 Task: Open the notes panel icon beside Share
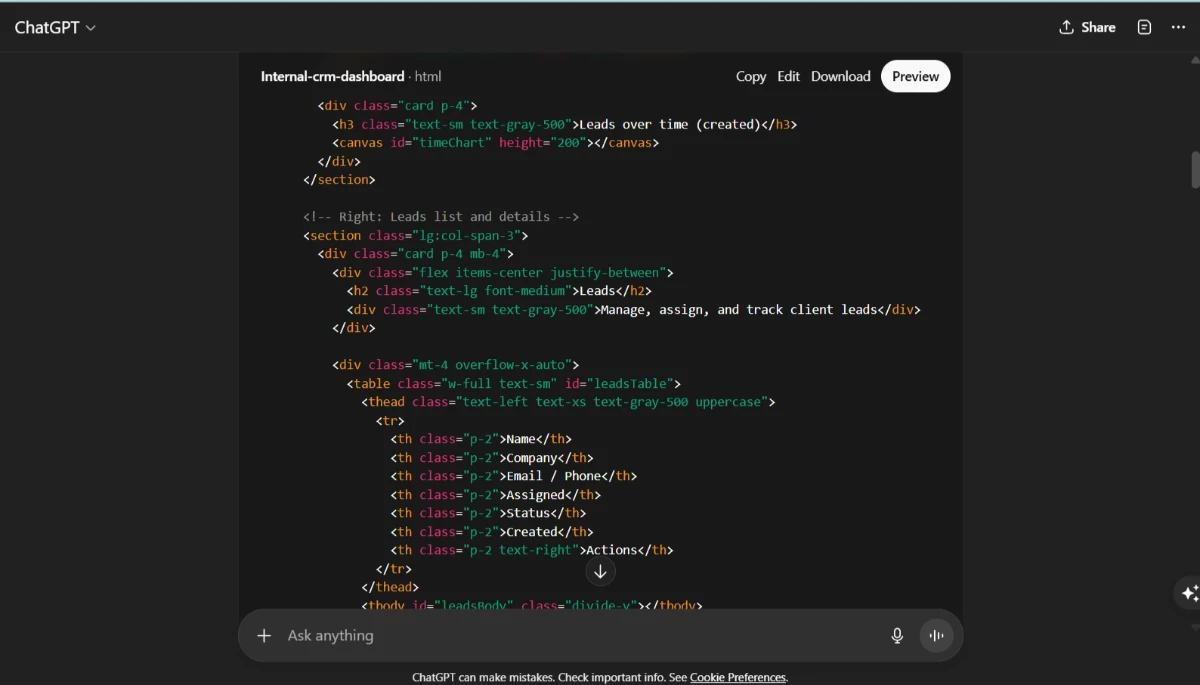click(1145, 27)
